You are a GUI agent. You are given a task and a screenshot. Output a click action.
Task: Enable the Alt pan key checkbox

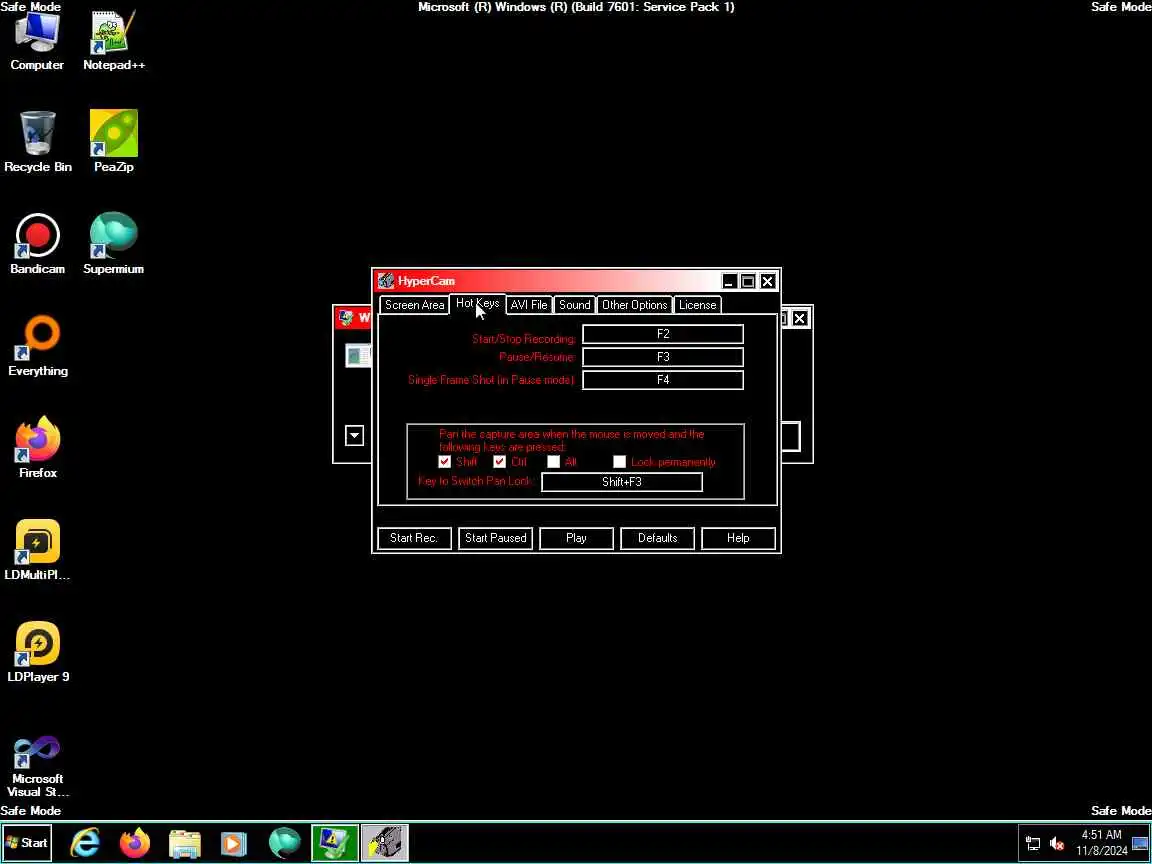point(553,461)
